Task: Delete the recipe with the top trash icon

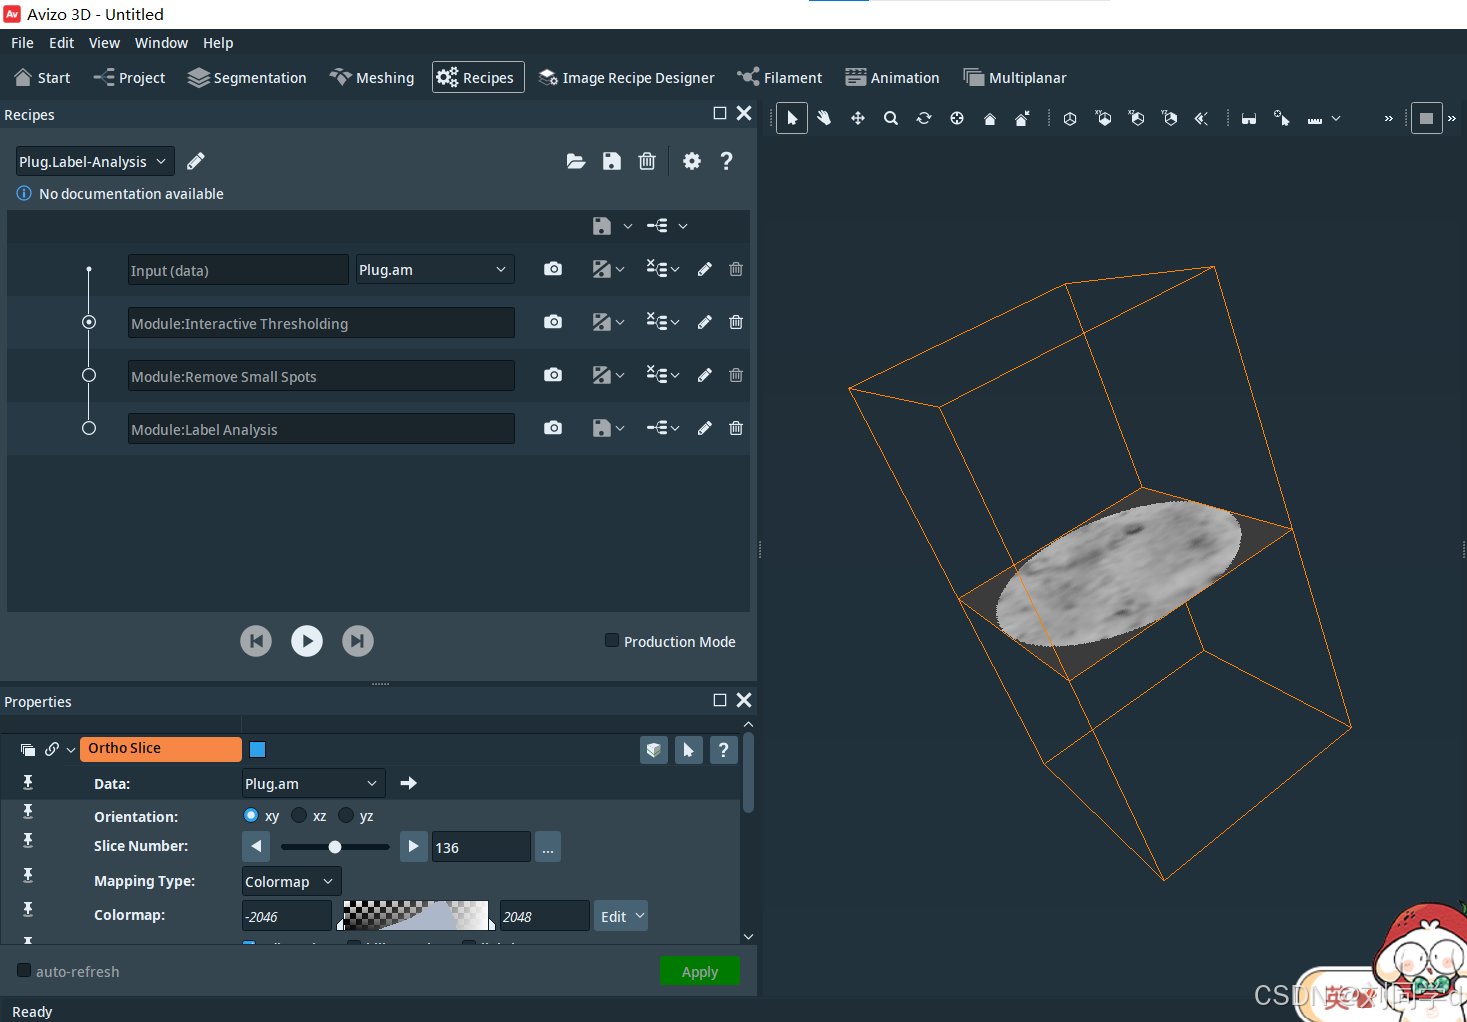Action: [647, 161]
